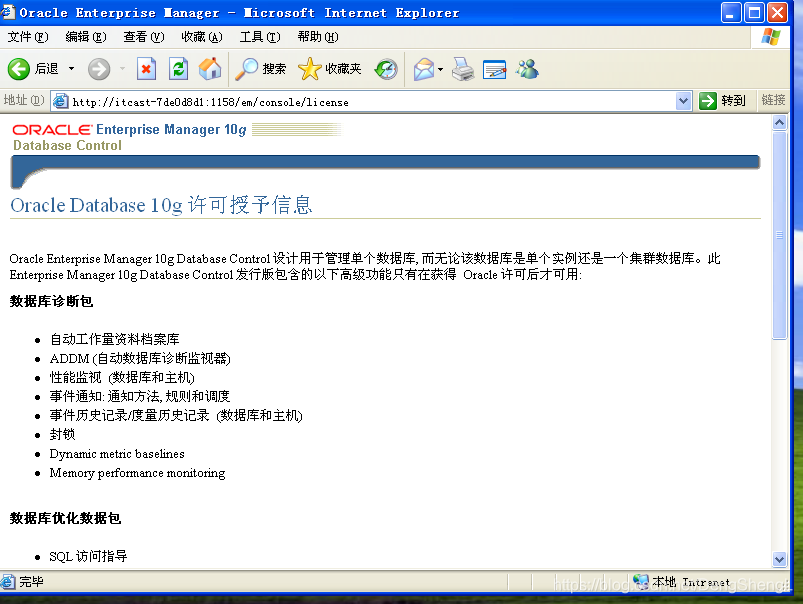Click the 事件通知 list item
Image resolution: width=803 pixels, height=604 pixels.
(139, 397)
